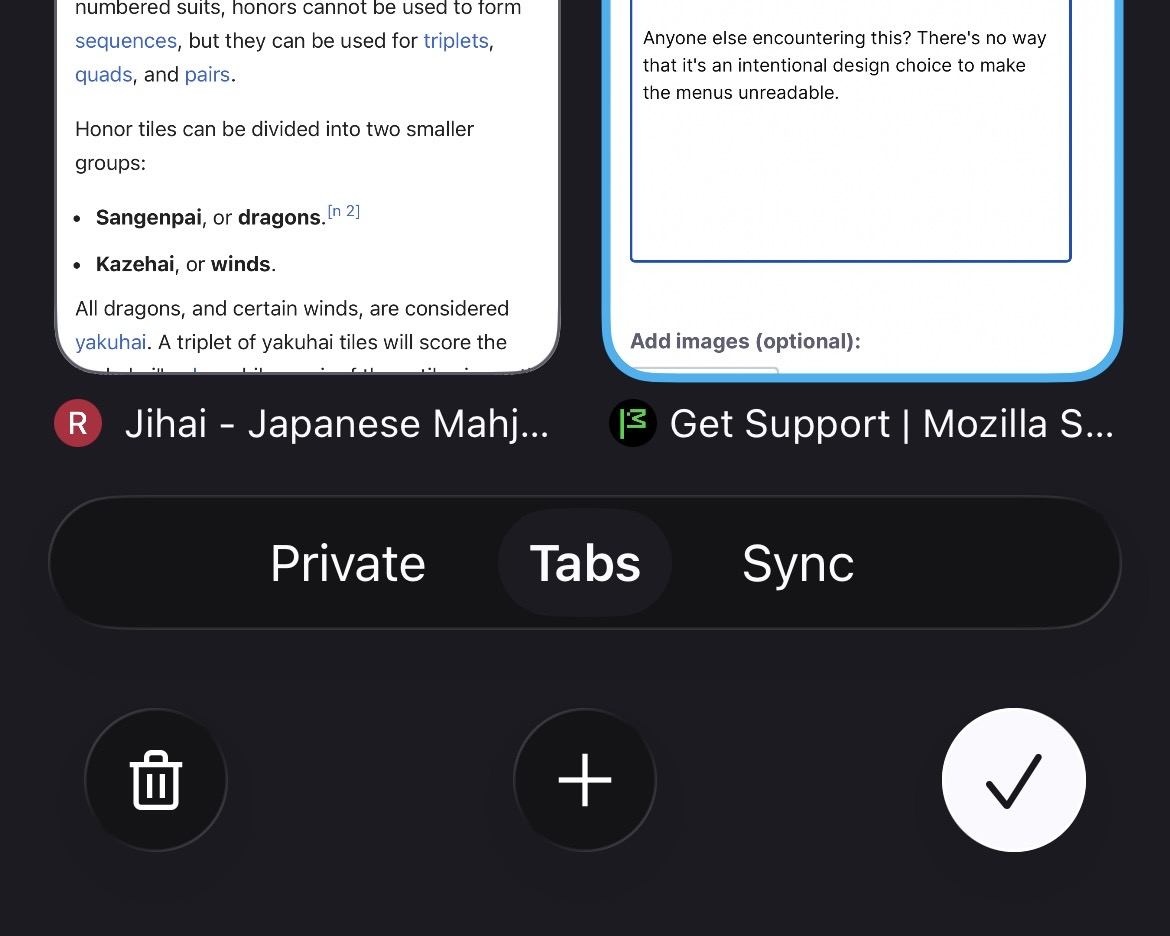Select the Tabs segment
Viewport: 1170px width, 936px height.
coord(585,563)
